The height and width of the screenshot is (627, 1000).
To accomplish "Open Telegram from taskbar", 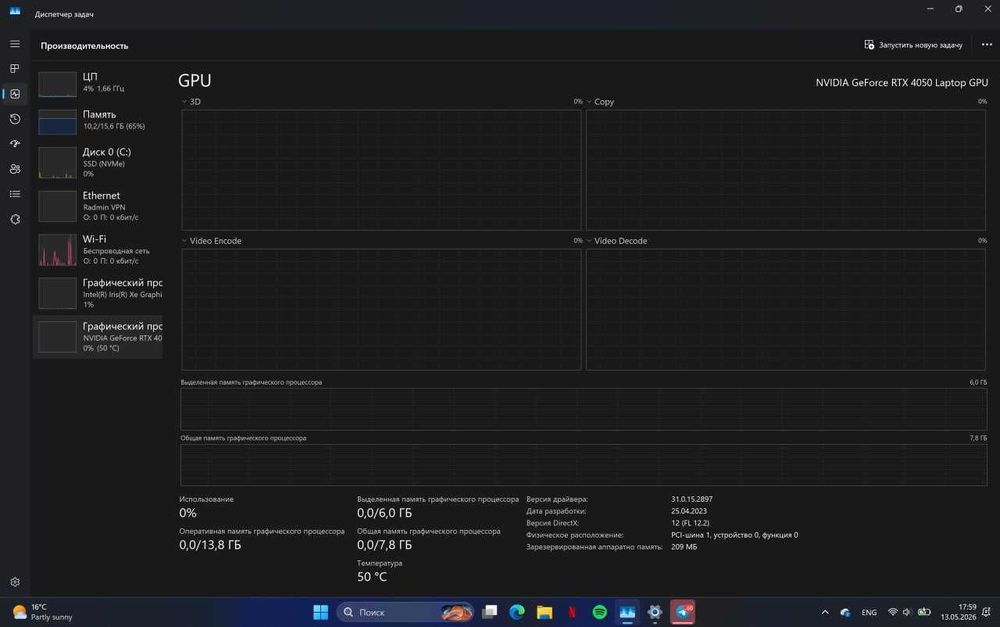I will click(682, 612).
